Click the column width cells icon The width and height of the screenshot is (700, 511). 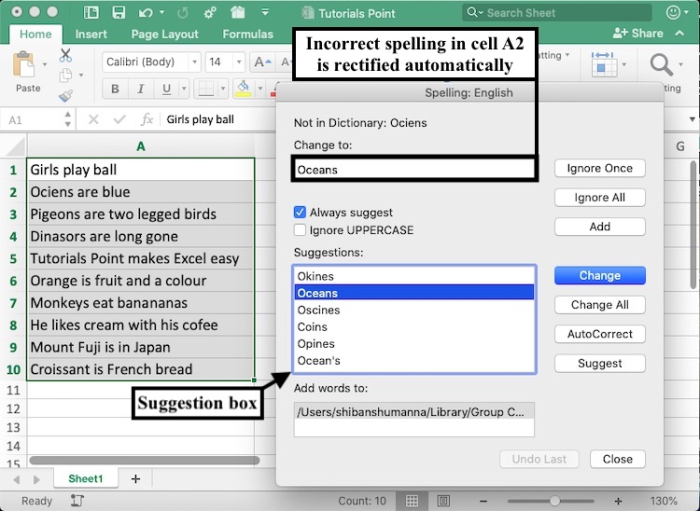point(602,64)
